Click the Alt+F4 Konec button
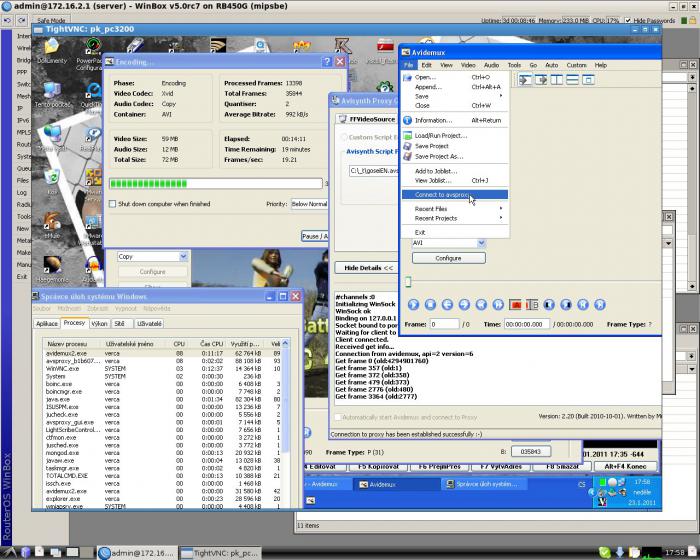700x560 pixels. [x=625, y=466]
